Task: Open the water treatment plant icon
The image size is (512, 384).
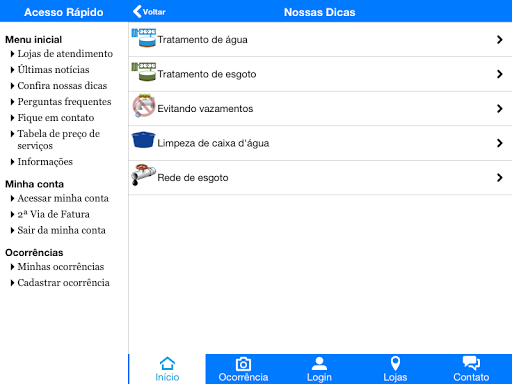Action: (x=144, y=38)
